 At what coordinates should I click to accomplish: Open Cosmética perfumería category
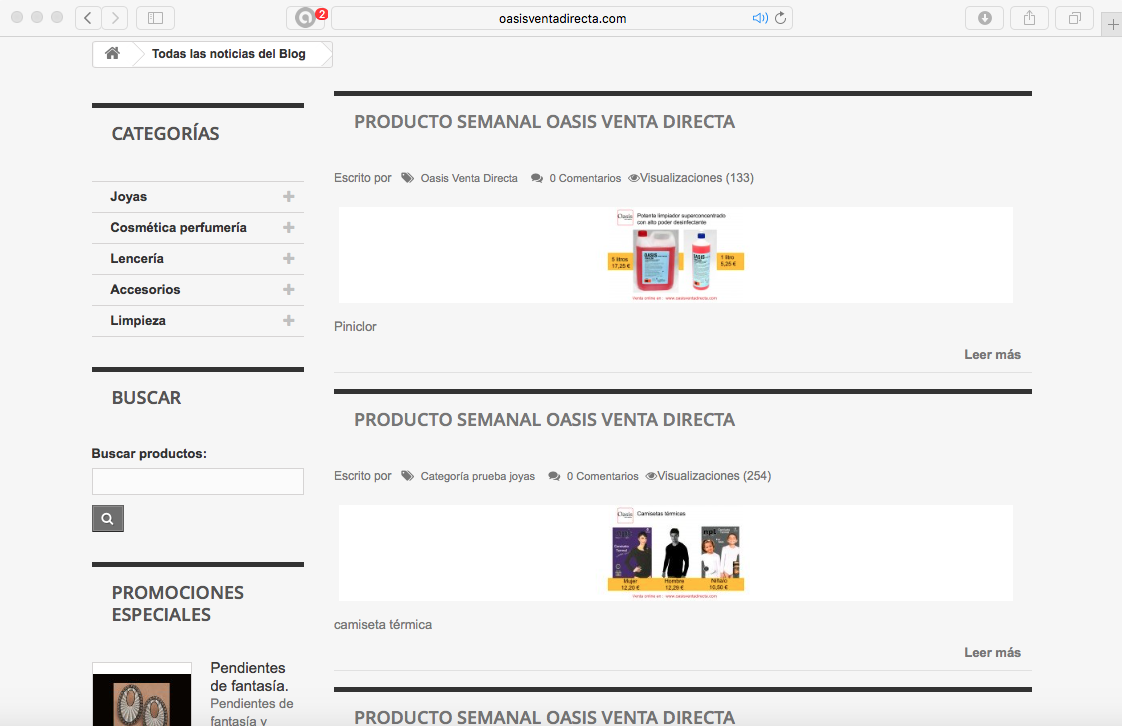178,227
